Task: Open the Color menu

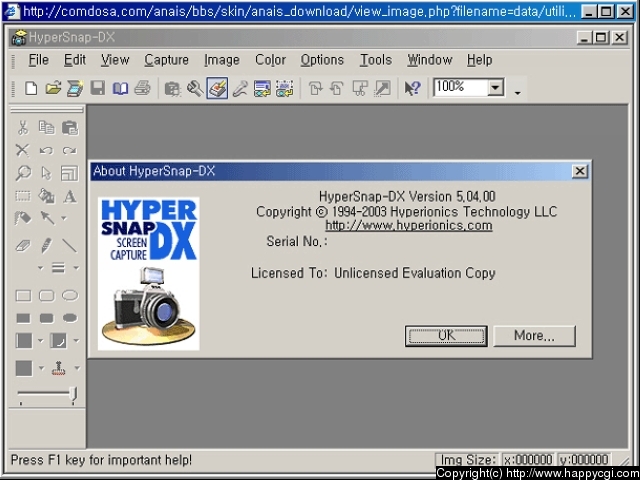Action: pyautogui.click(x=270, y=60)
